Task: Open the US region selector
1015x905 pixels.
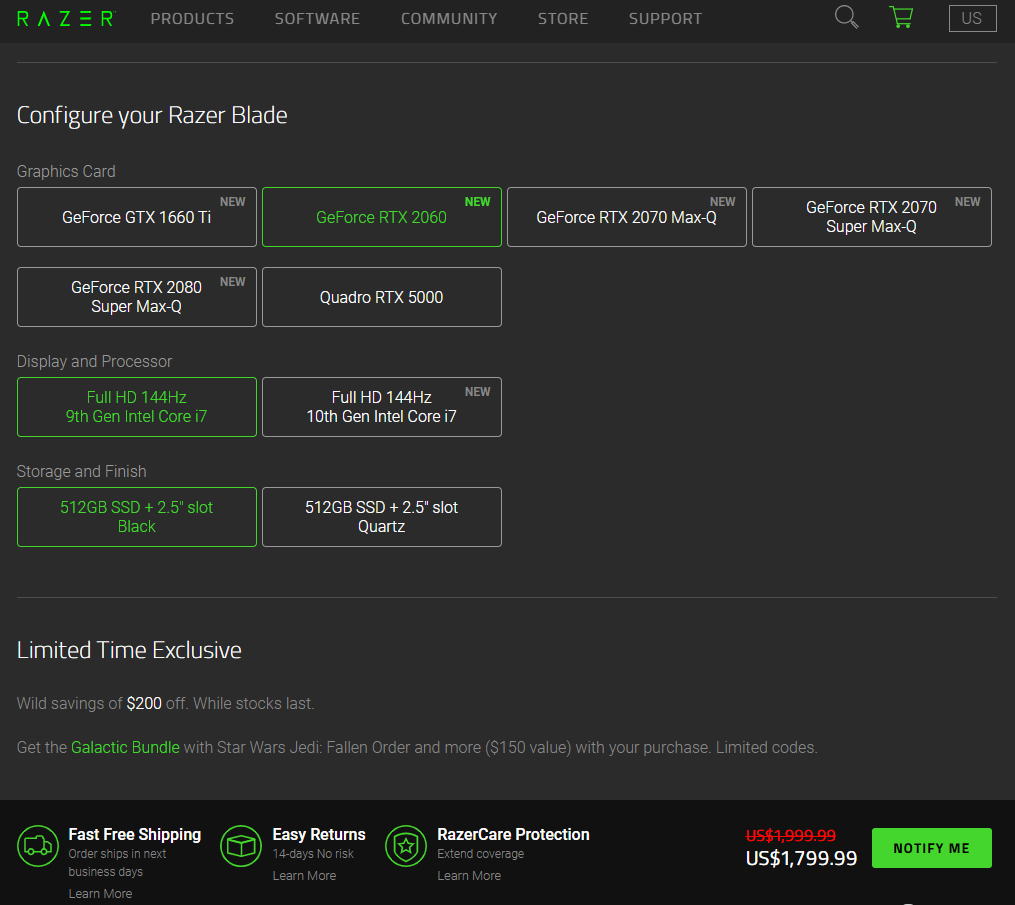Action: pyautogui.click(x=972, y=18)
